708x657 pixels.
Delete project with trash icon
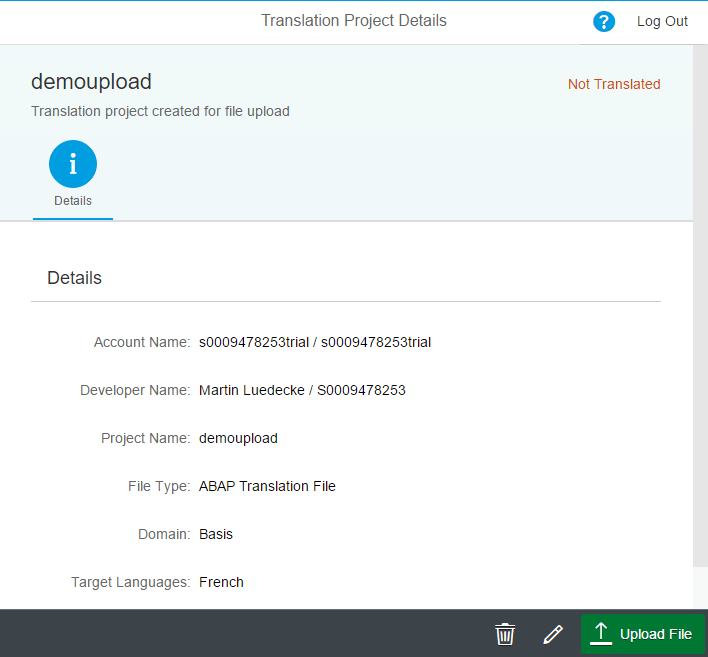505,634
